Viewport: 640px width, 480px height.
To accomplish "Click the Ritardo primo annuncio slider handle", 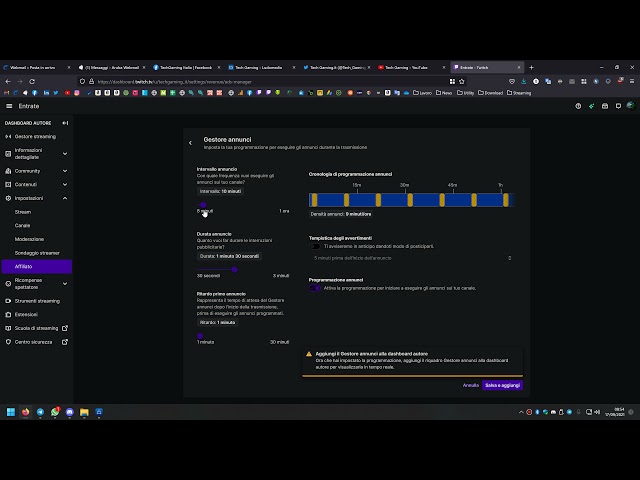I will click(200, 336).
